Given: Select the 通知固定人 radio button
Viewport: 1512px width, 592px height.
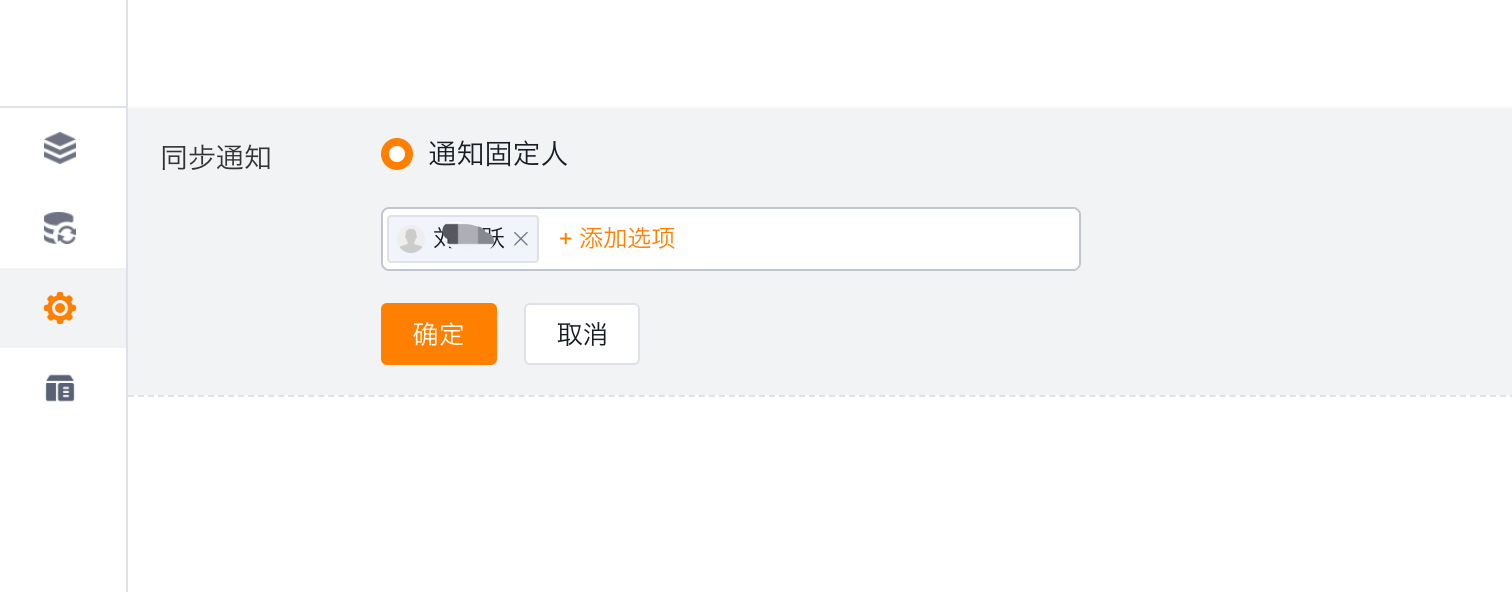Looking at the screenshot, I should point(397,154).
